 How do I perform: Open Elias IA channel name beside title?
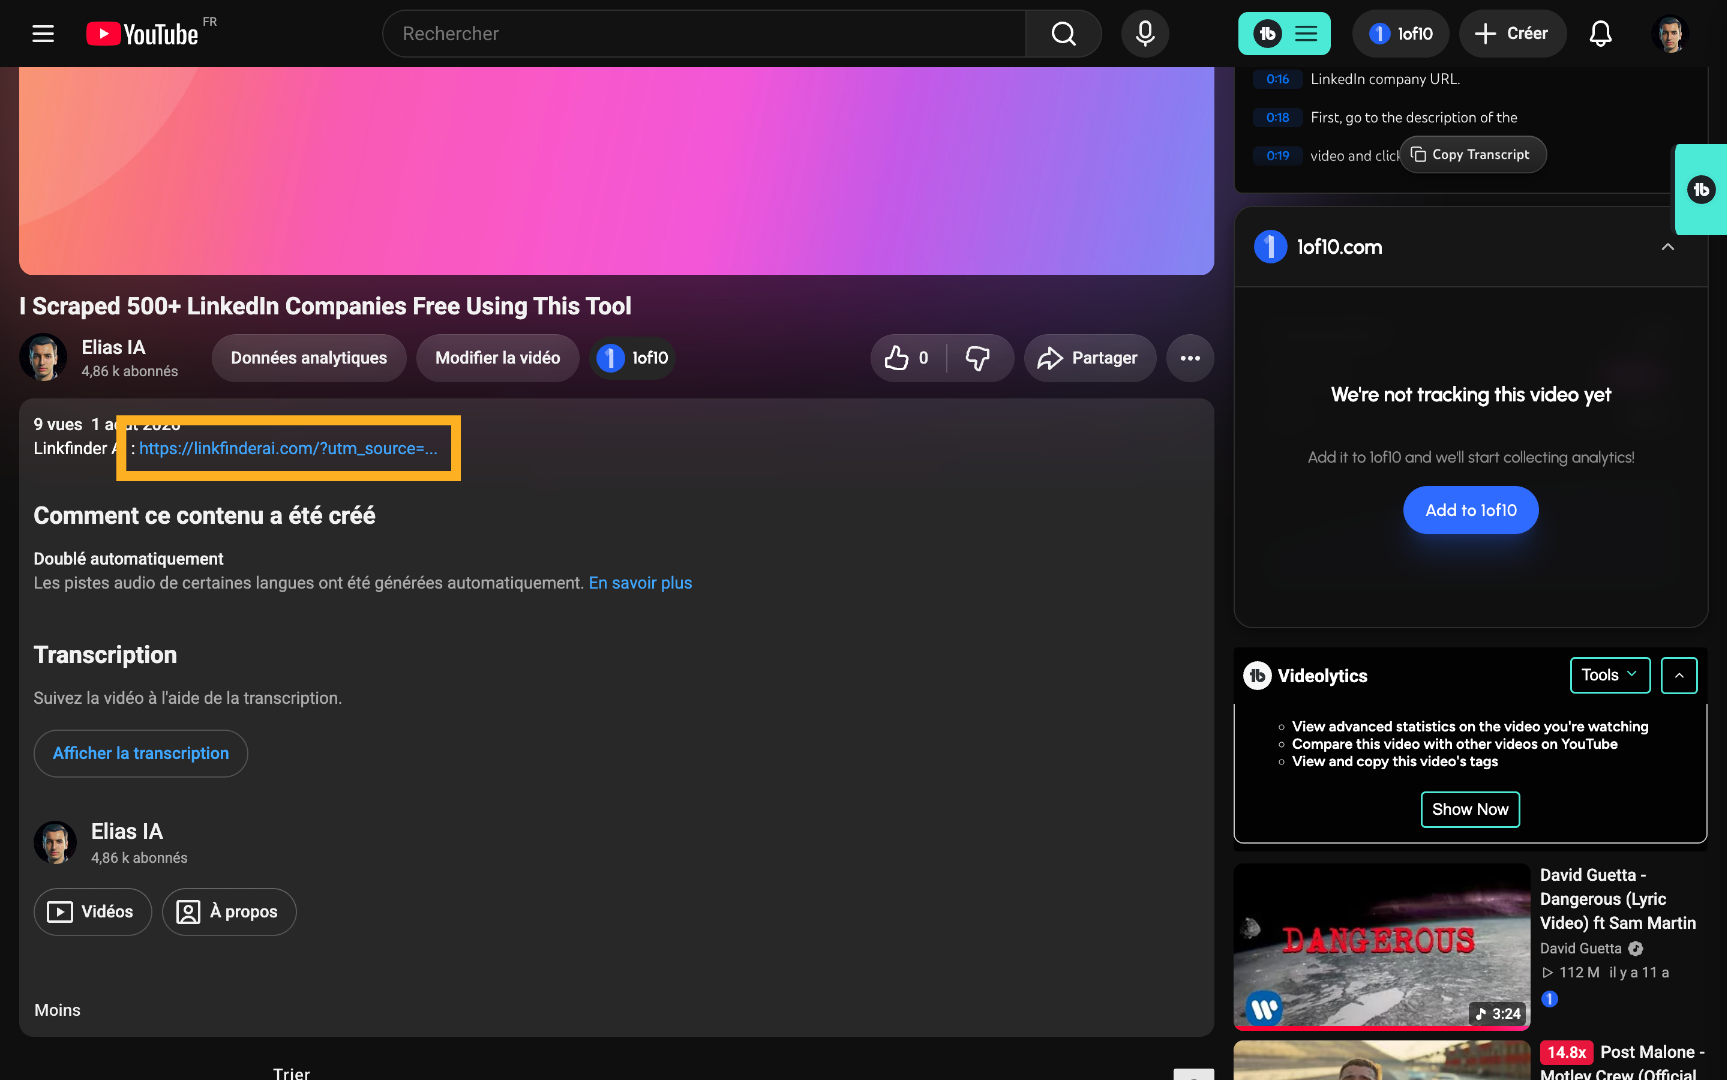pyautogui.click(x=113, y=347)
